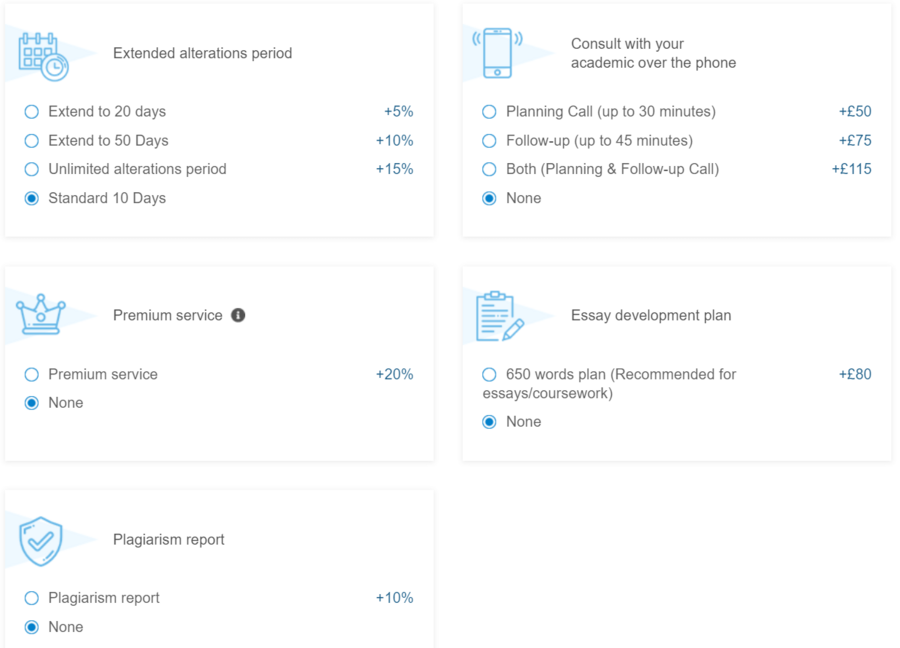Select Extend to 50 Days option

pyautogui.click(x=32, y=141)
